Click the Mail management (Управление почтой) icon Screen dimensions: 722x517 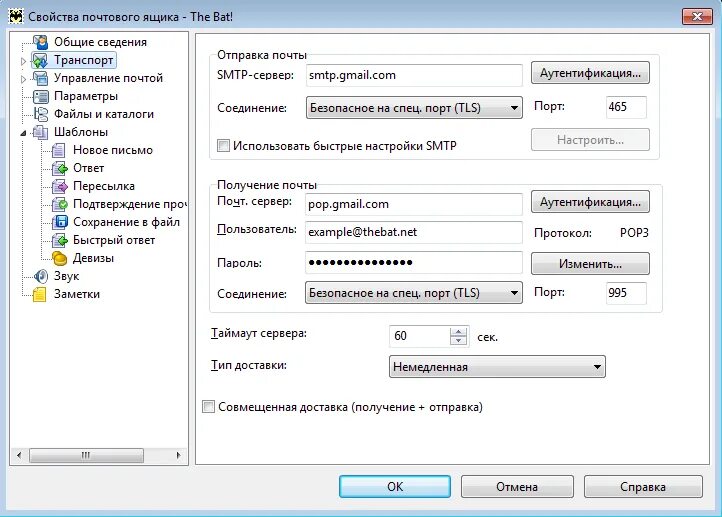(41, 78)
